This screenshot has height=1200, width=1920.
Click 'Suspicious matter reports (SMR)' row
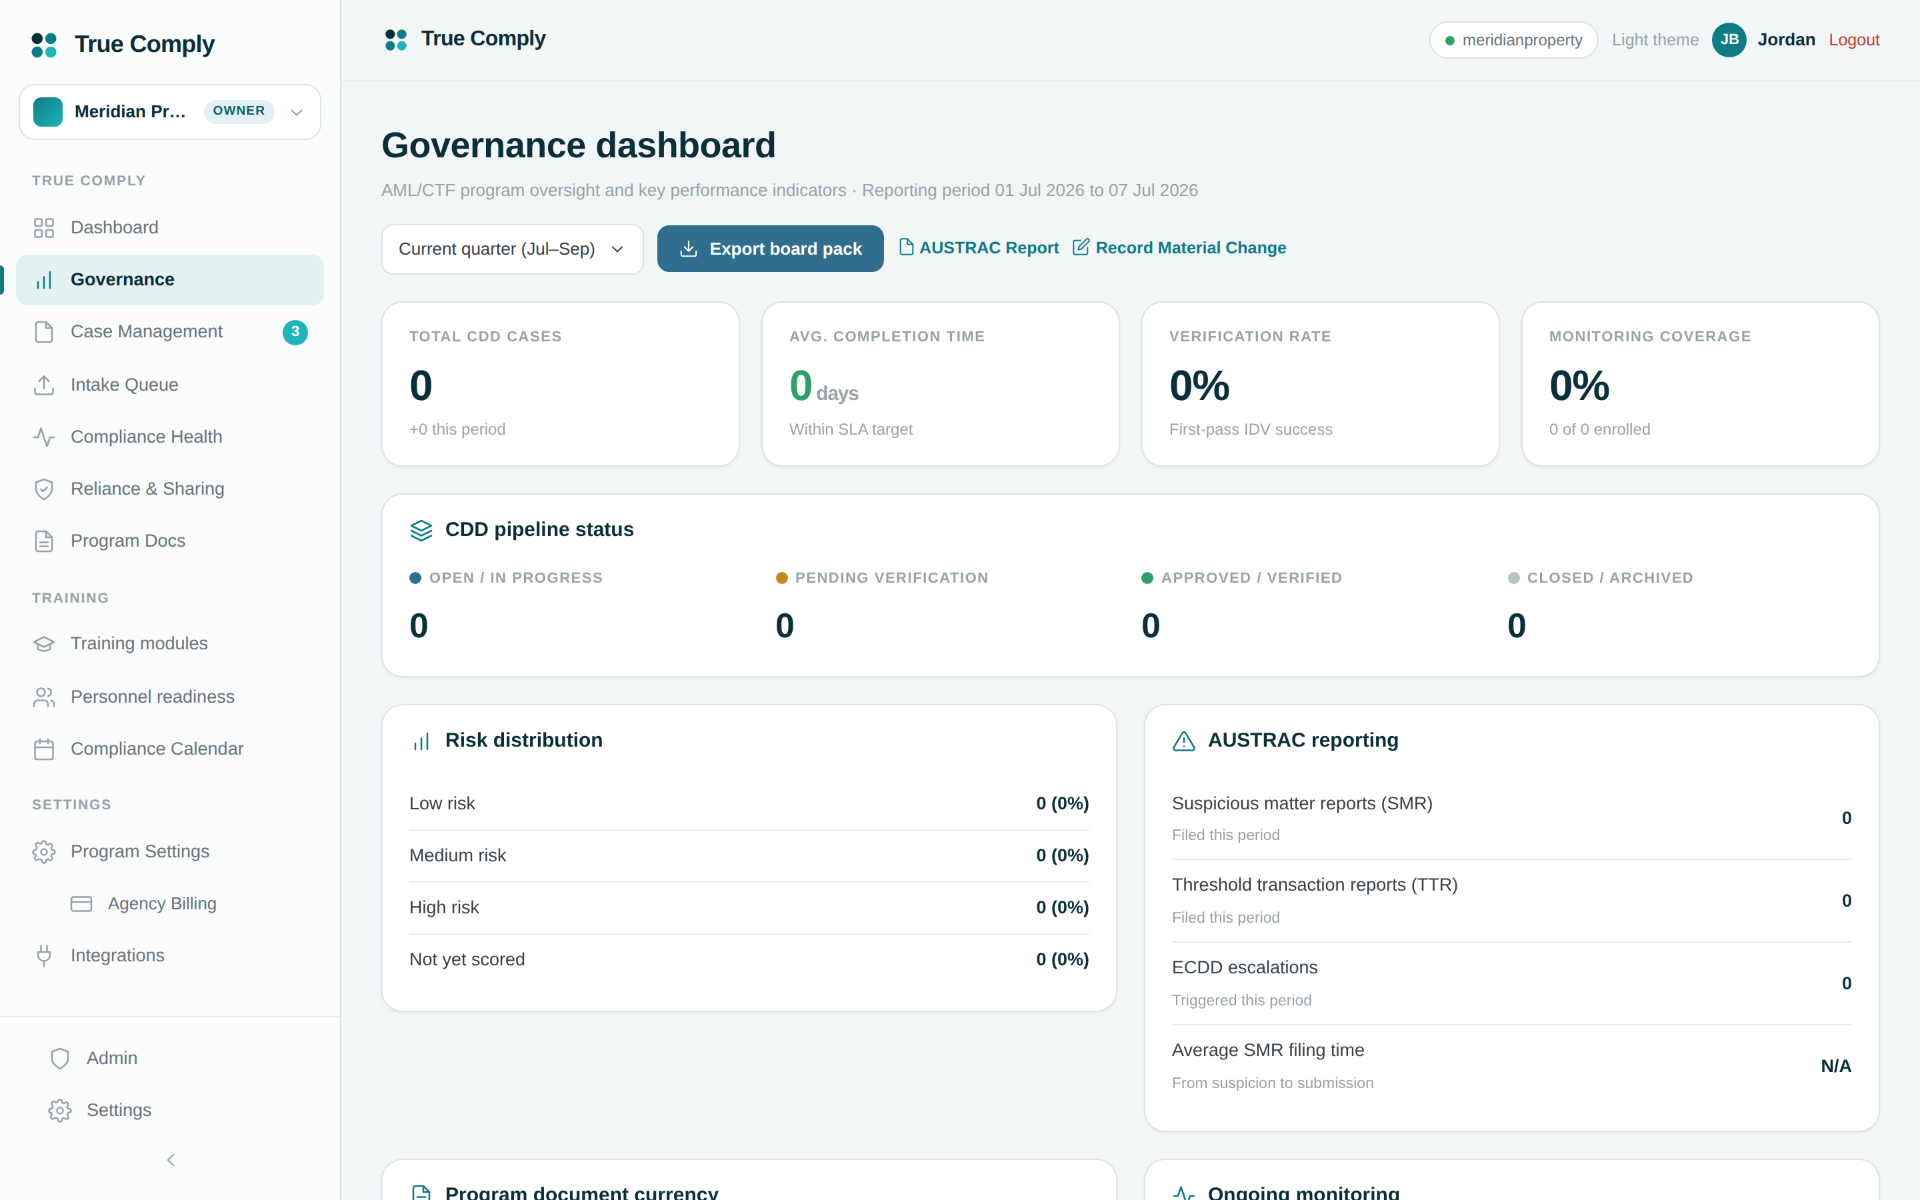(x=1511, y=818)
